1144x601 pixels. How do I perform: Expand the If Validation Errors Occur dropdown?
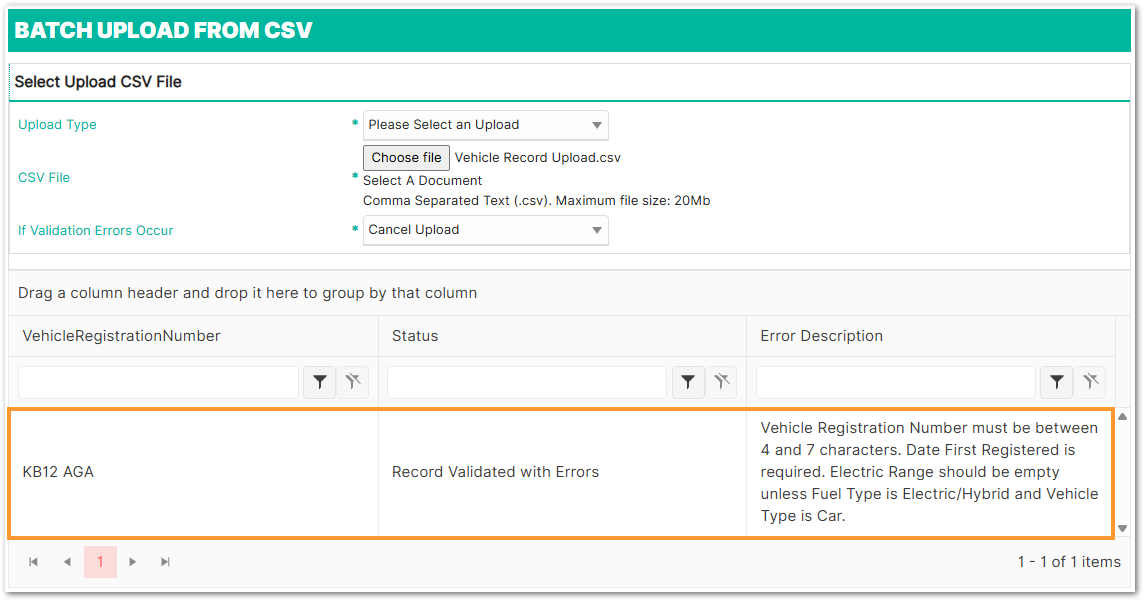pos(485,230)
